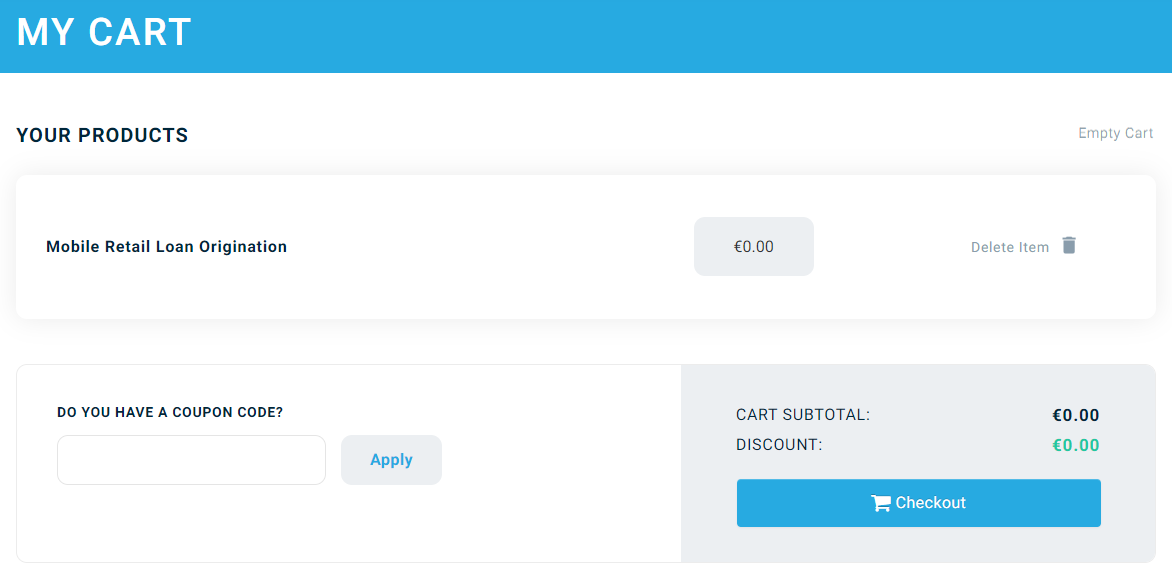The width and height of the screenshot is (1172, 577).
Task: Click the MY CART page title
Action: [104, 32]
